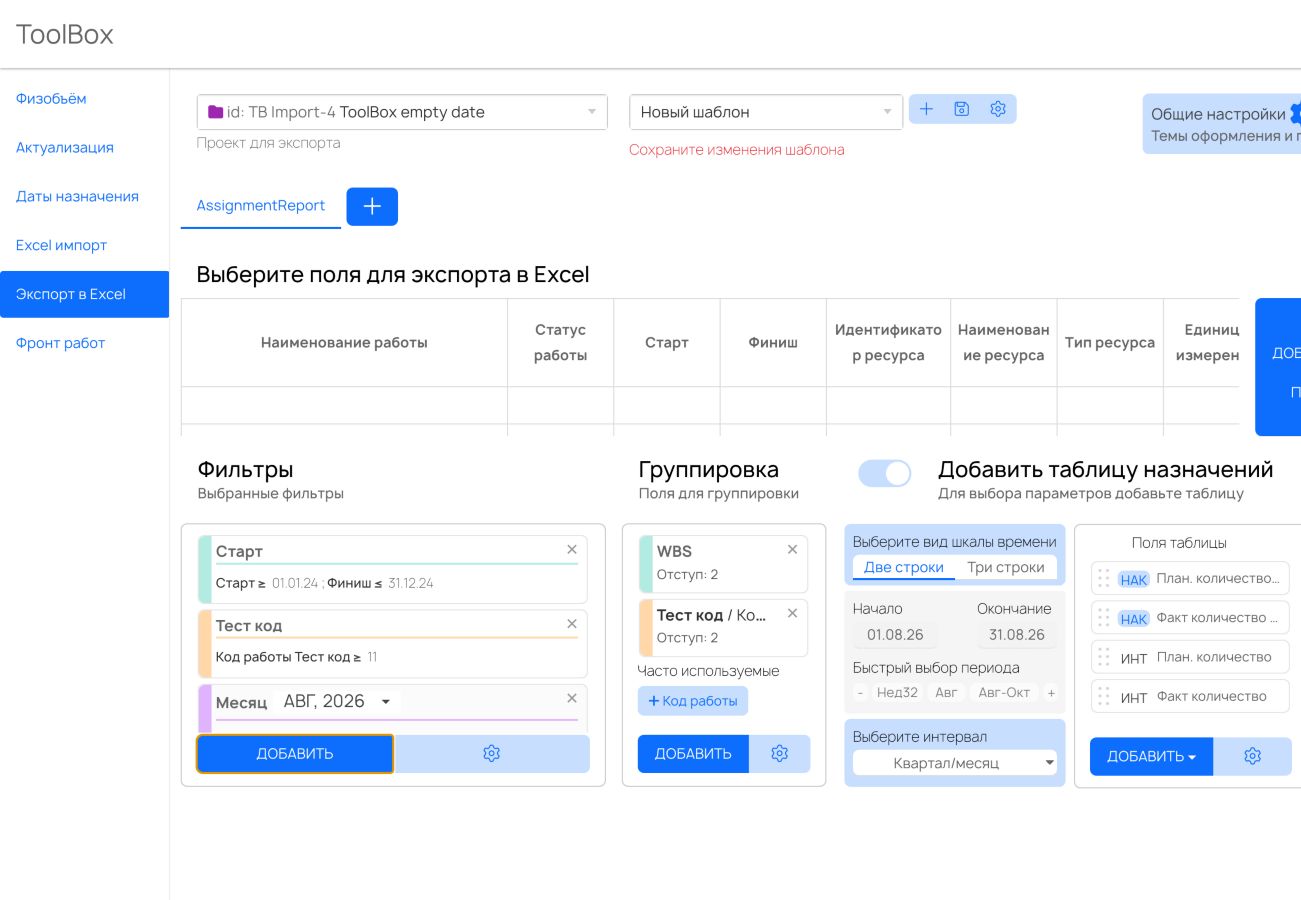The height and width of the screenshot is (900, 1301).
Task: Open template settings gear icon
Action: [997, 109]
